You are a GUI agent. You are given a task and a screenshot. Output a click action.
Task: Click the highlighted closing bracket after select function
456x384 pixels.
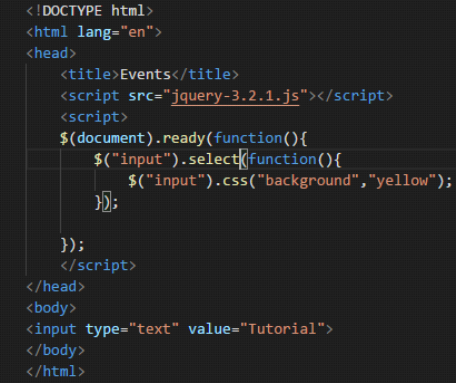[x=107, y=202]
